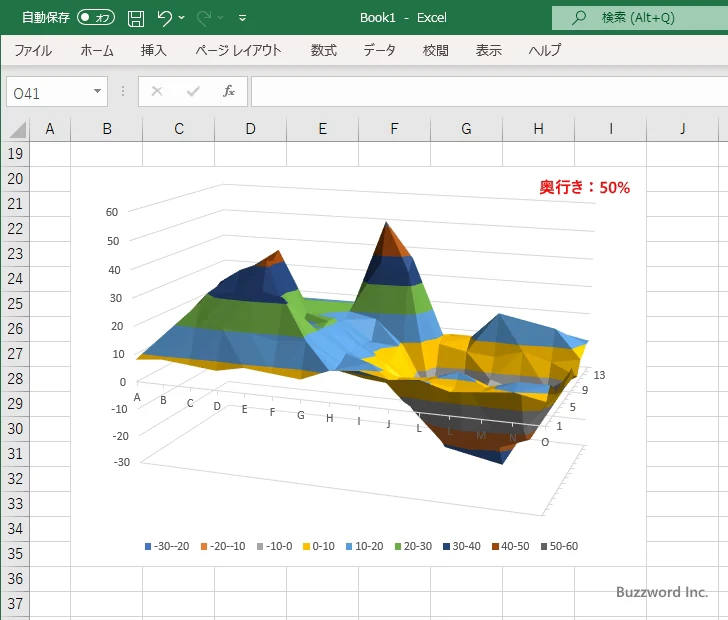
Task: Click the category axis label H
Action: coord(330,418)
